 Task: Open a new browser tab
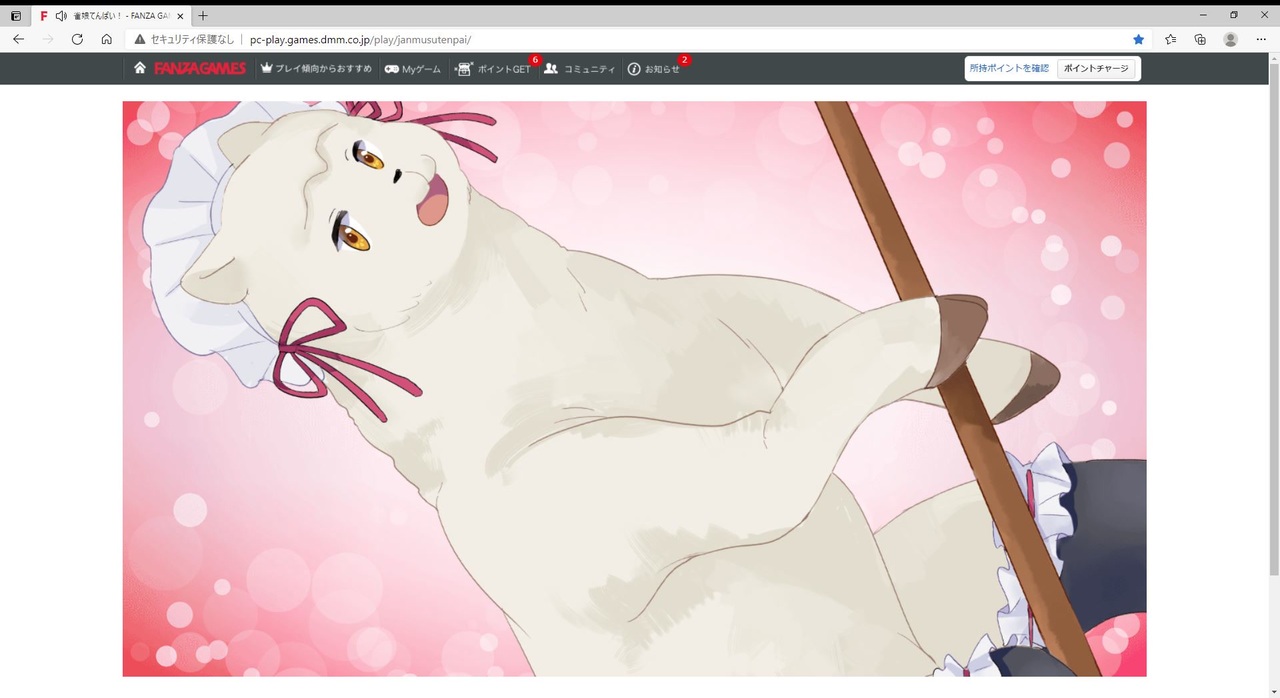[203, 16]
